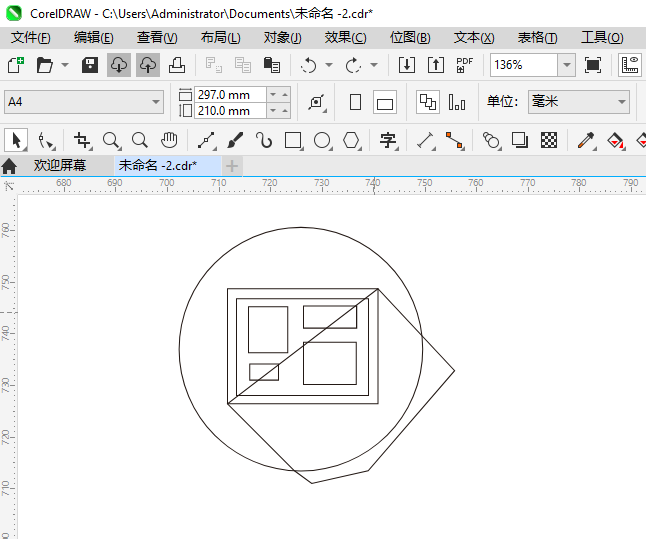Expand the Undo history dropdown arrow
The width and height of the screenshot is (646, 539).
click(x=329, y=65)
